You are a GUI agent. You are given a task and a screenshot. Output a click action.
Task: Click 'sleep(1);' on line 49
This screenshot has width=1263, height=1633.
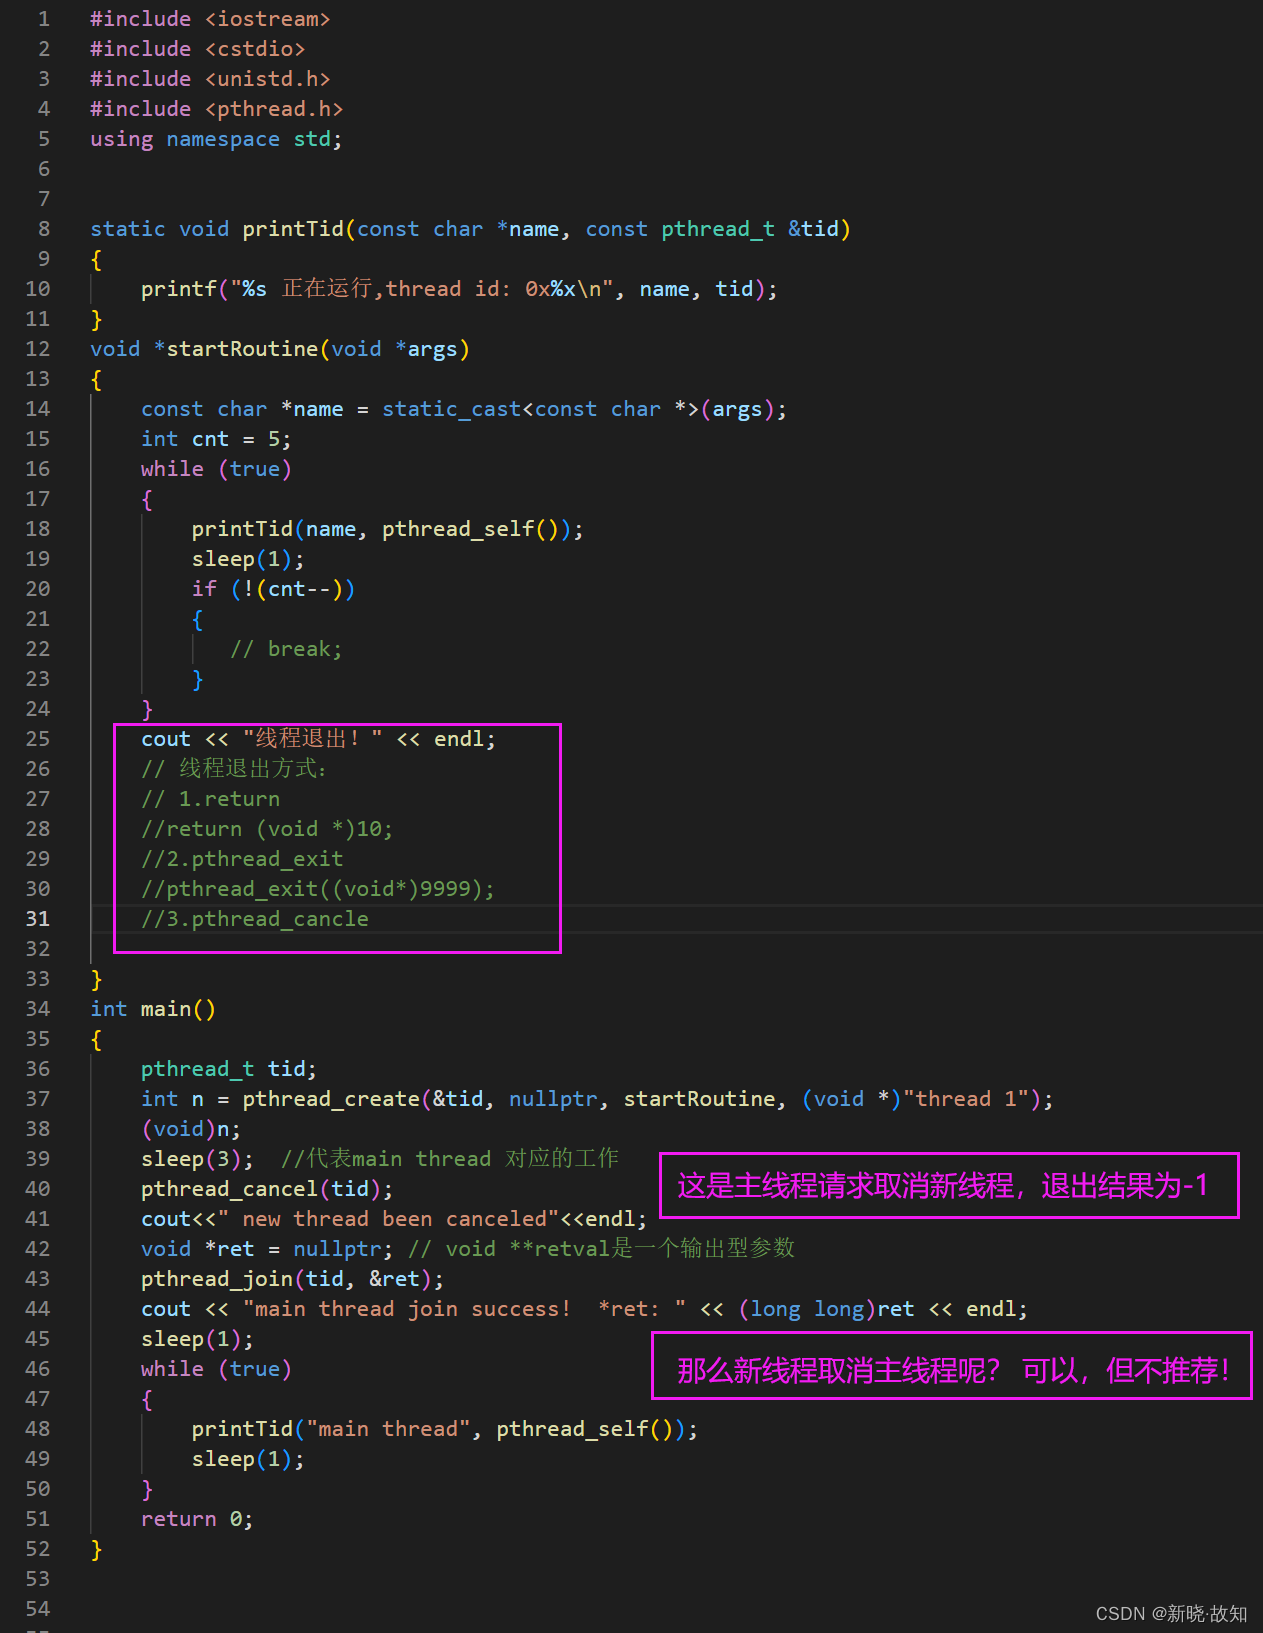pos(248,1459)
